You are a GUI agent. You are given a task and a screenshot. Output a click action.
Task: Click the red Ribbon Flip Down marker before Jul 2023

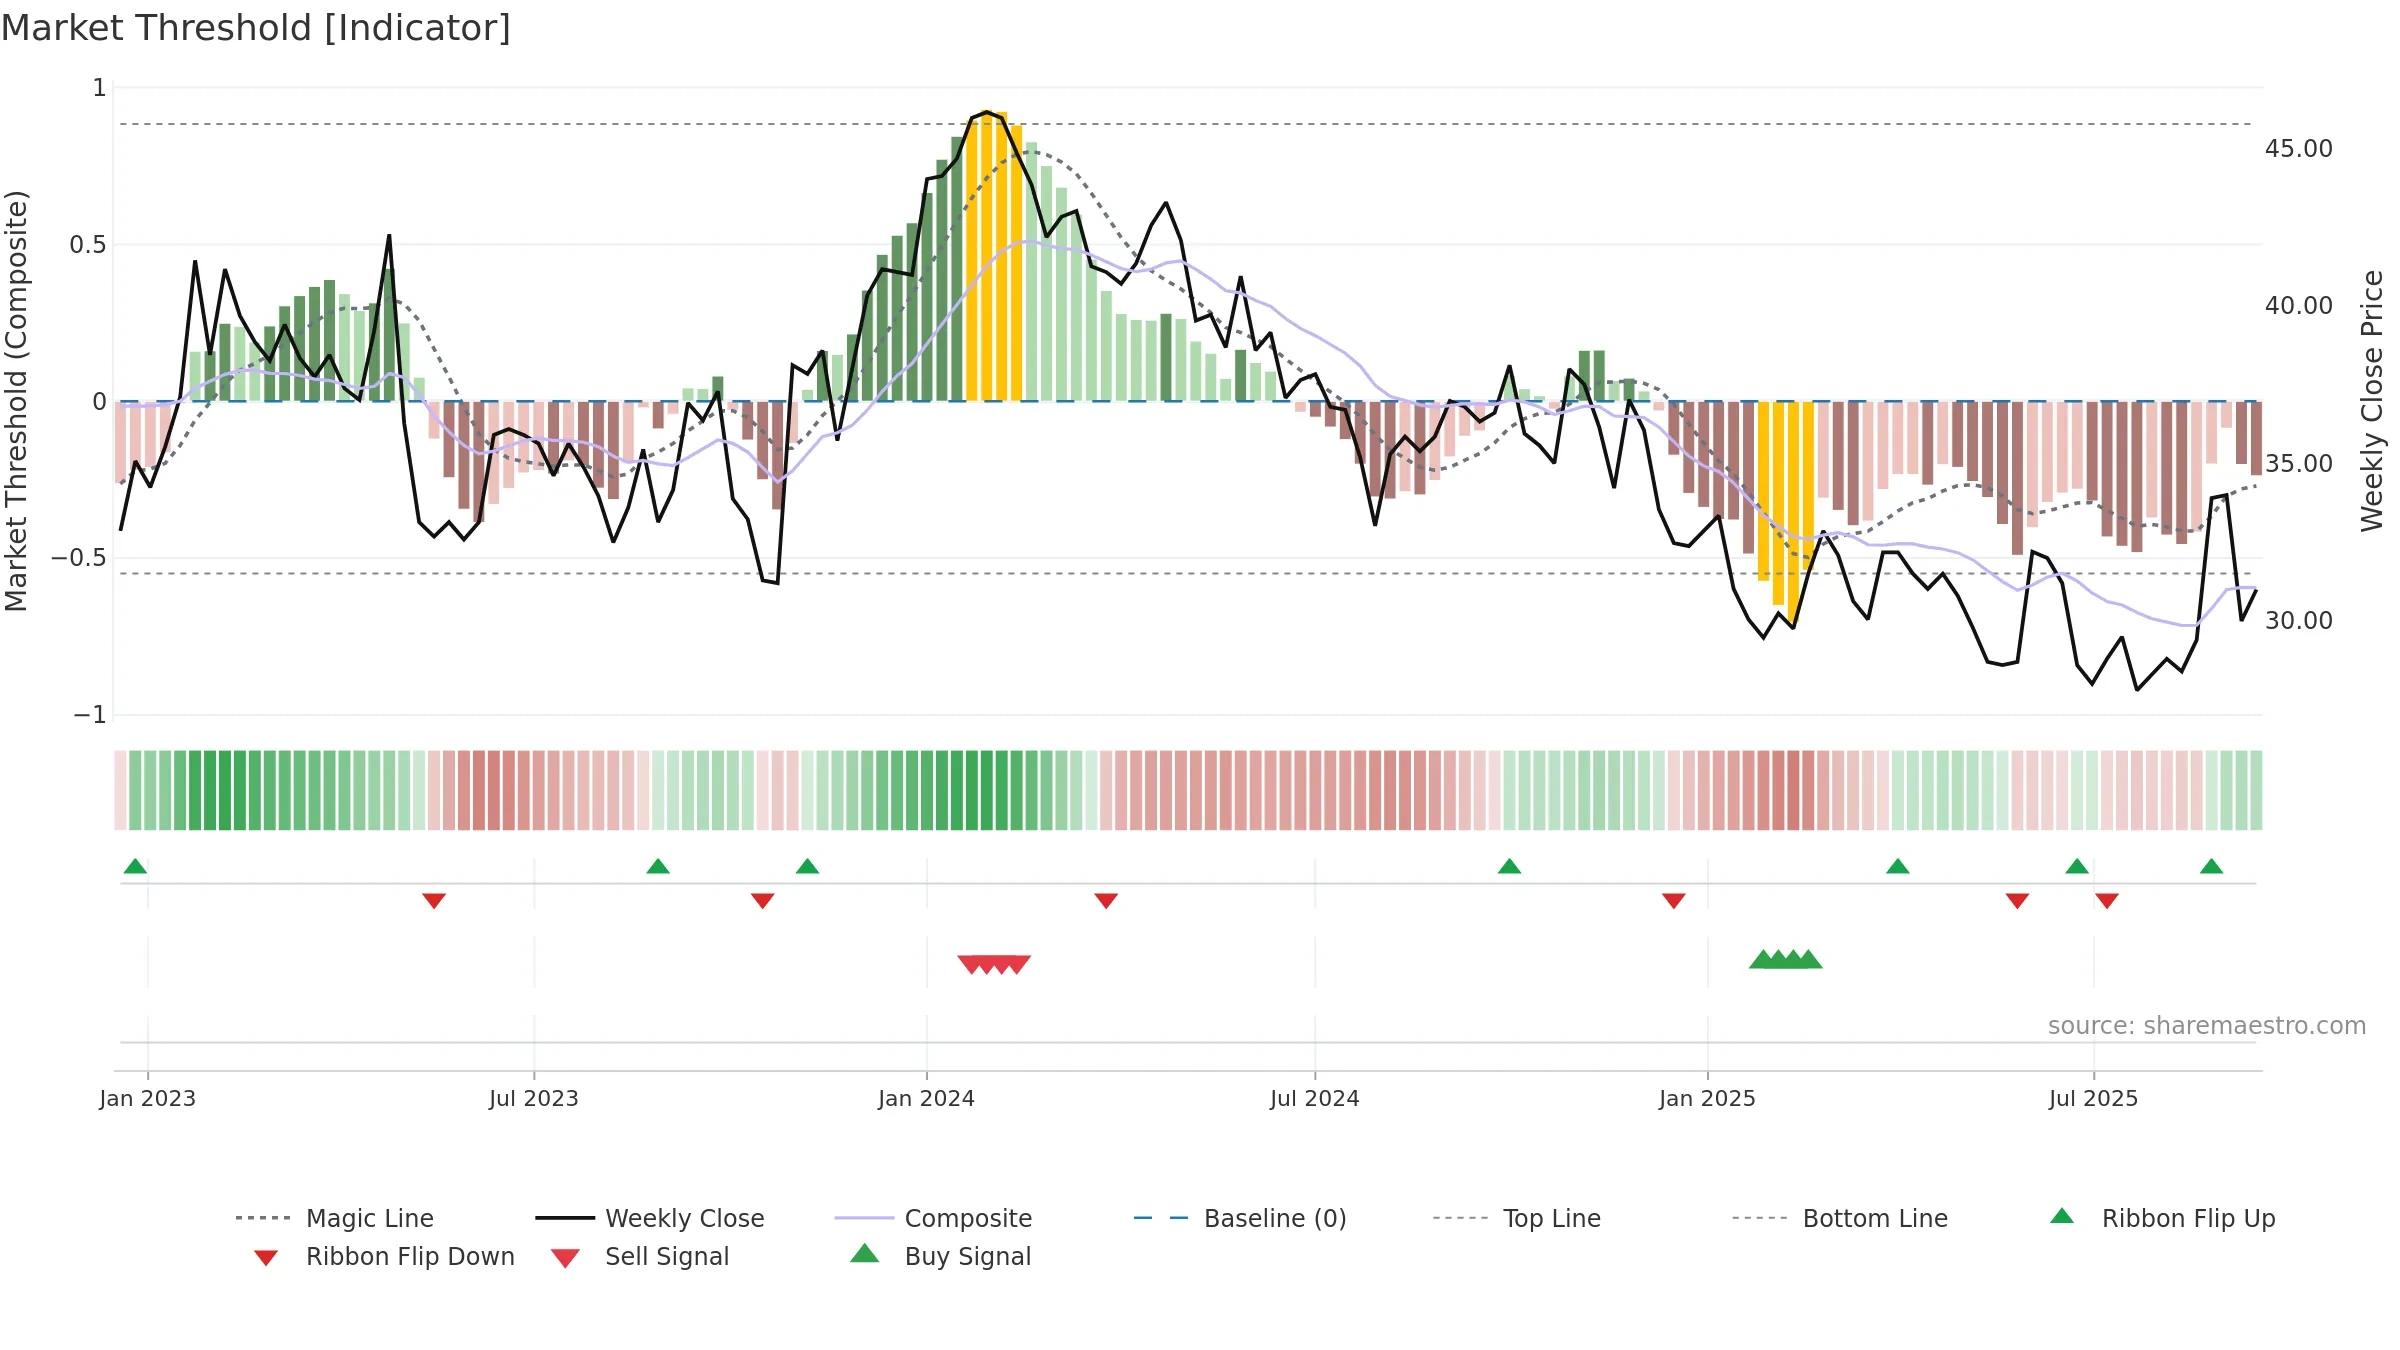tap(434, 901)
